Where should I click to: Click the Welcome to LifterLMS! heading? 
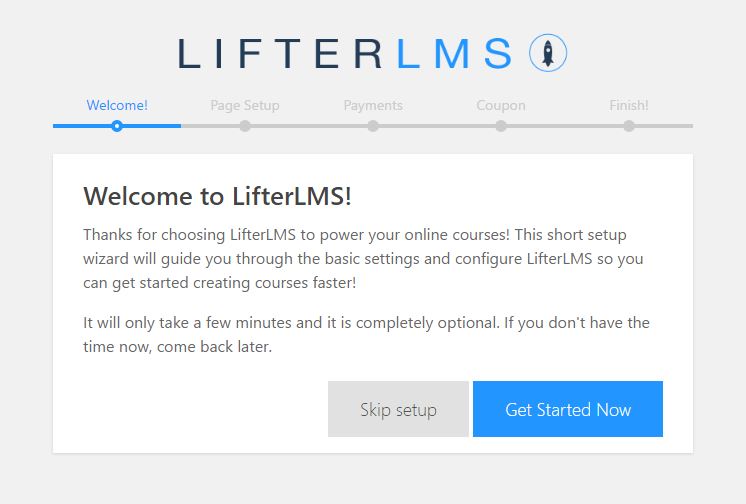(217, 196)
